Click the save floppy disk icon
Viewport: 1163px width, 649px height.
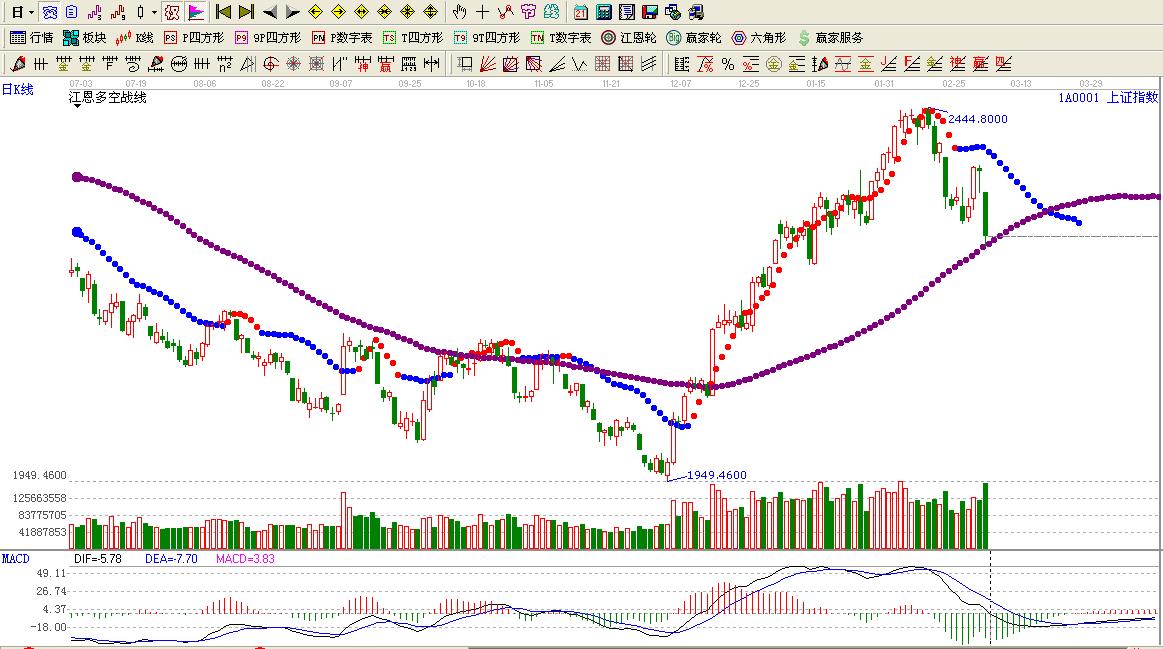coord(650,12)
